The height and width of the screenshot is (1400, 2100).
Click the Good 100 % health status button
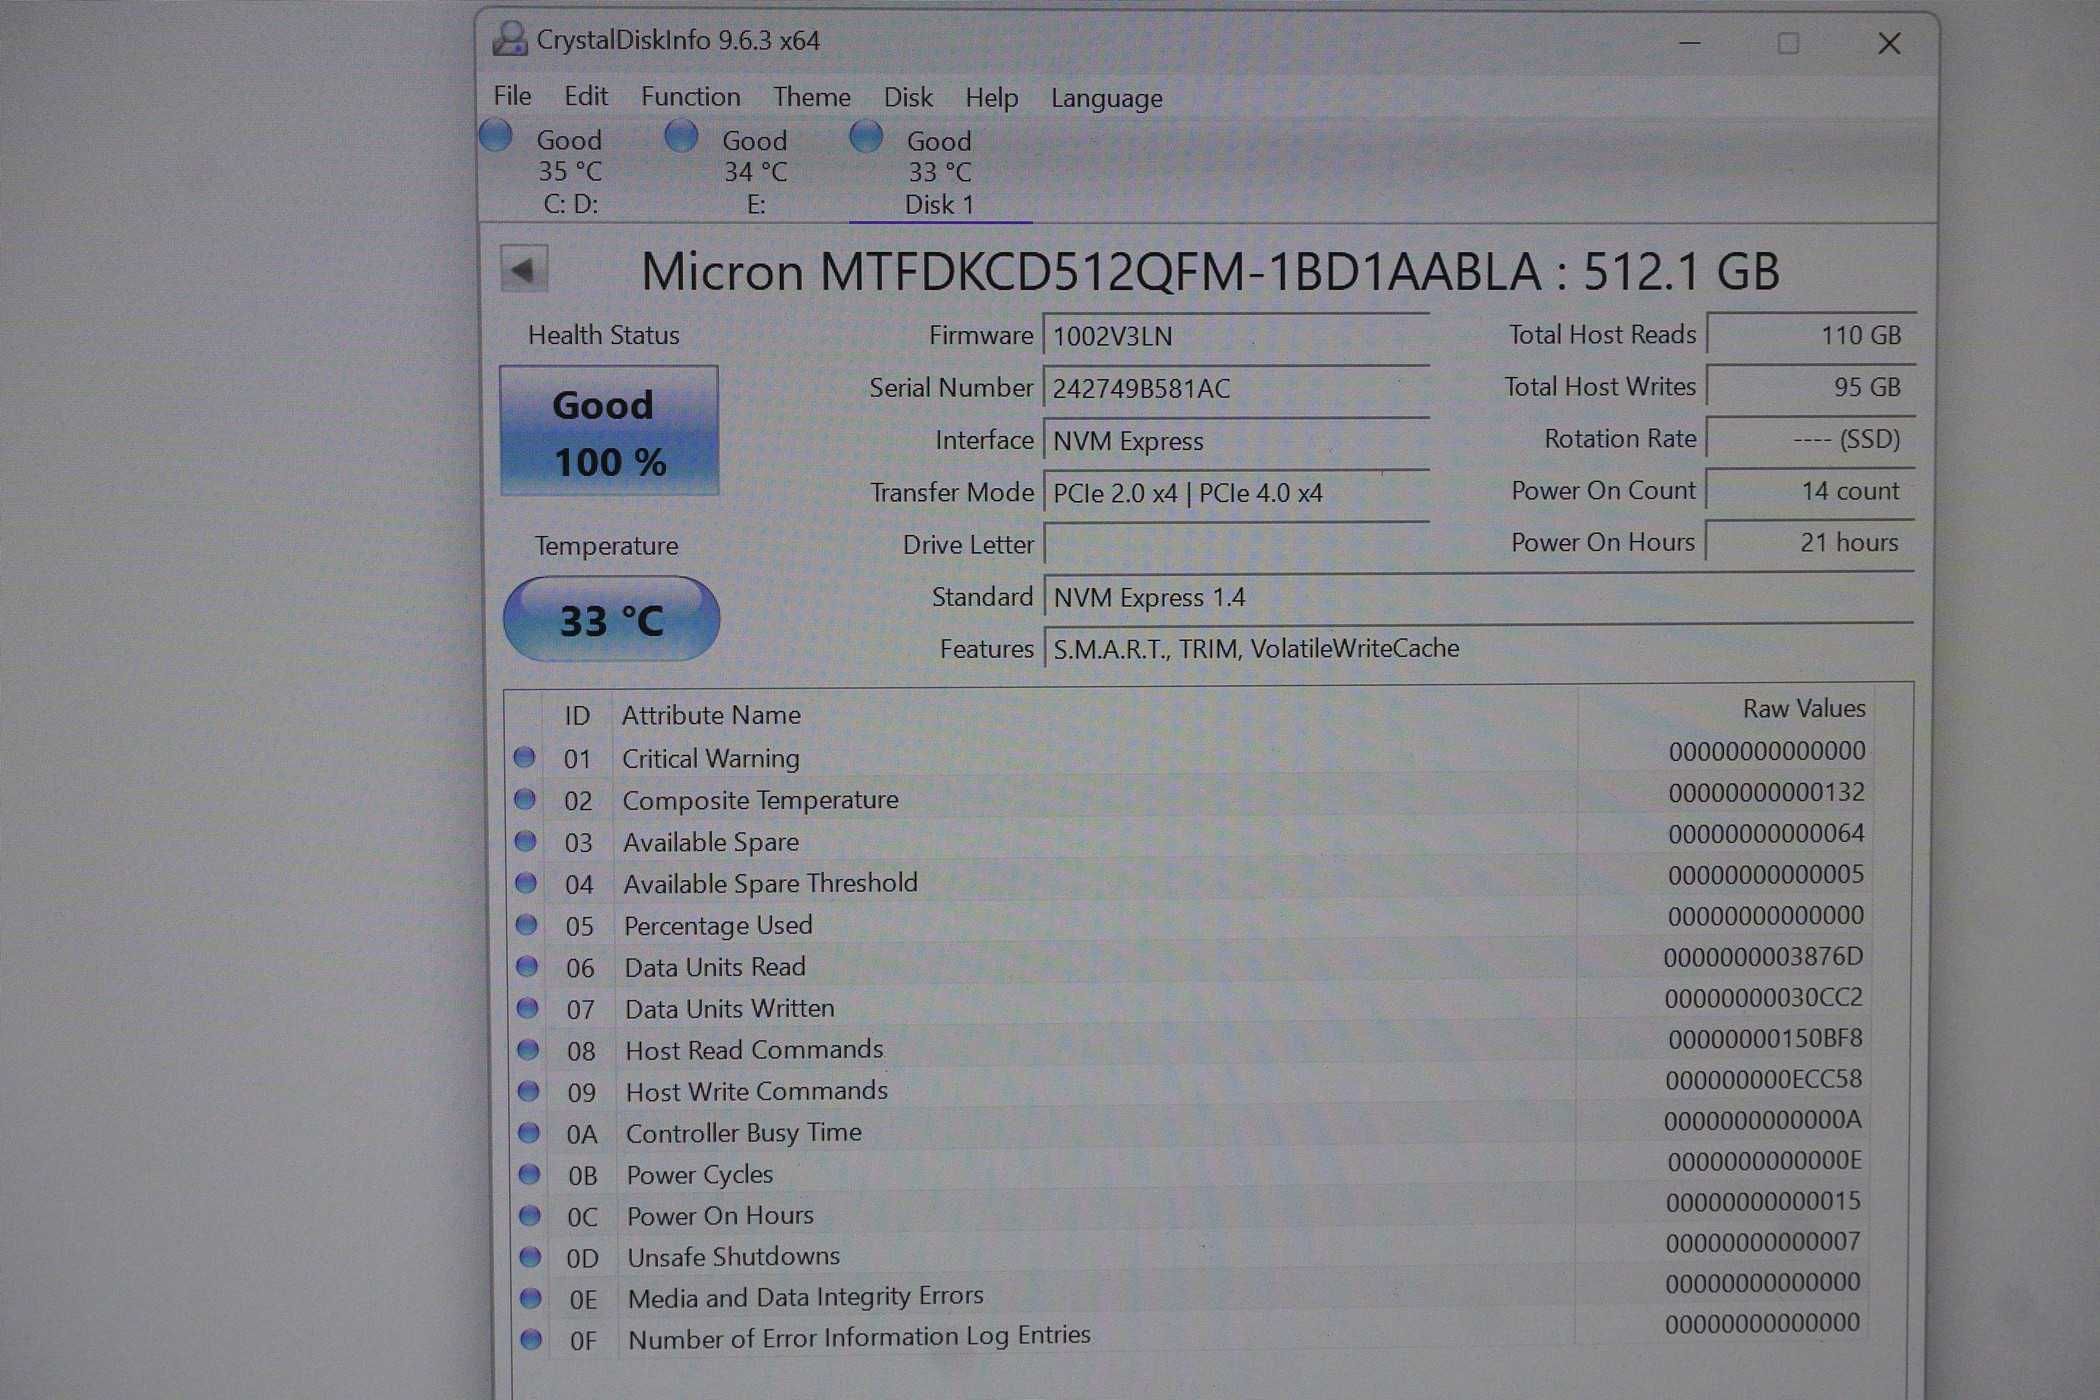point(609,431)
